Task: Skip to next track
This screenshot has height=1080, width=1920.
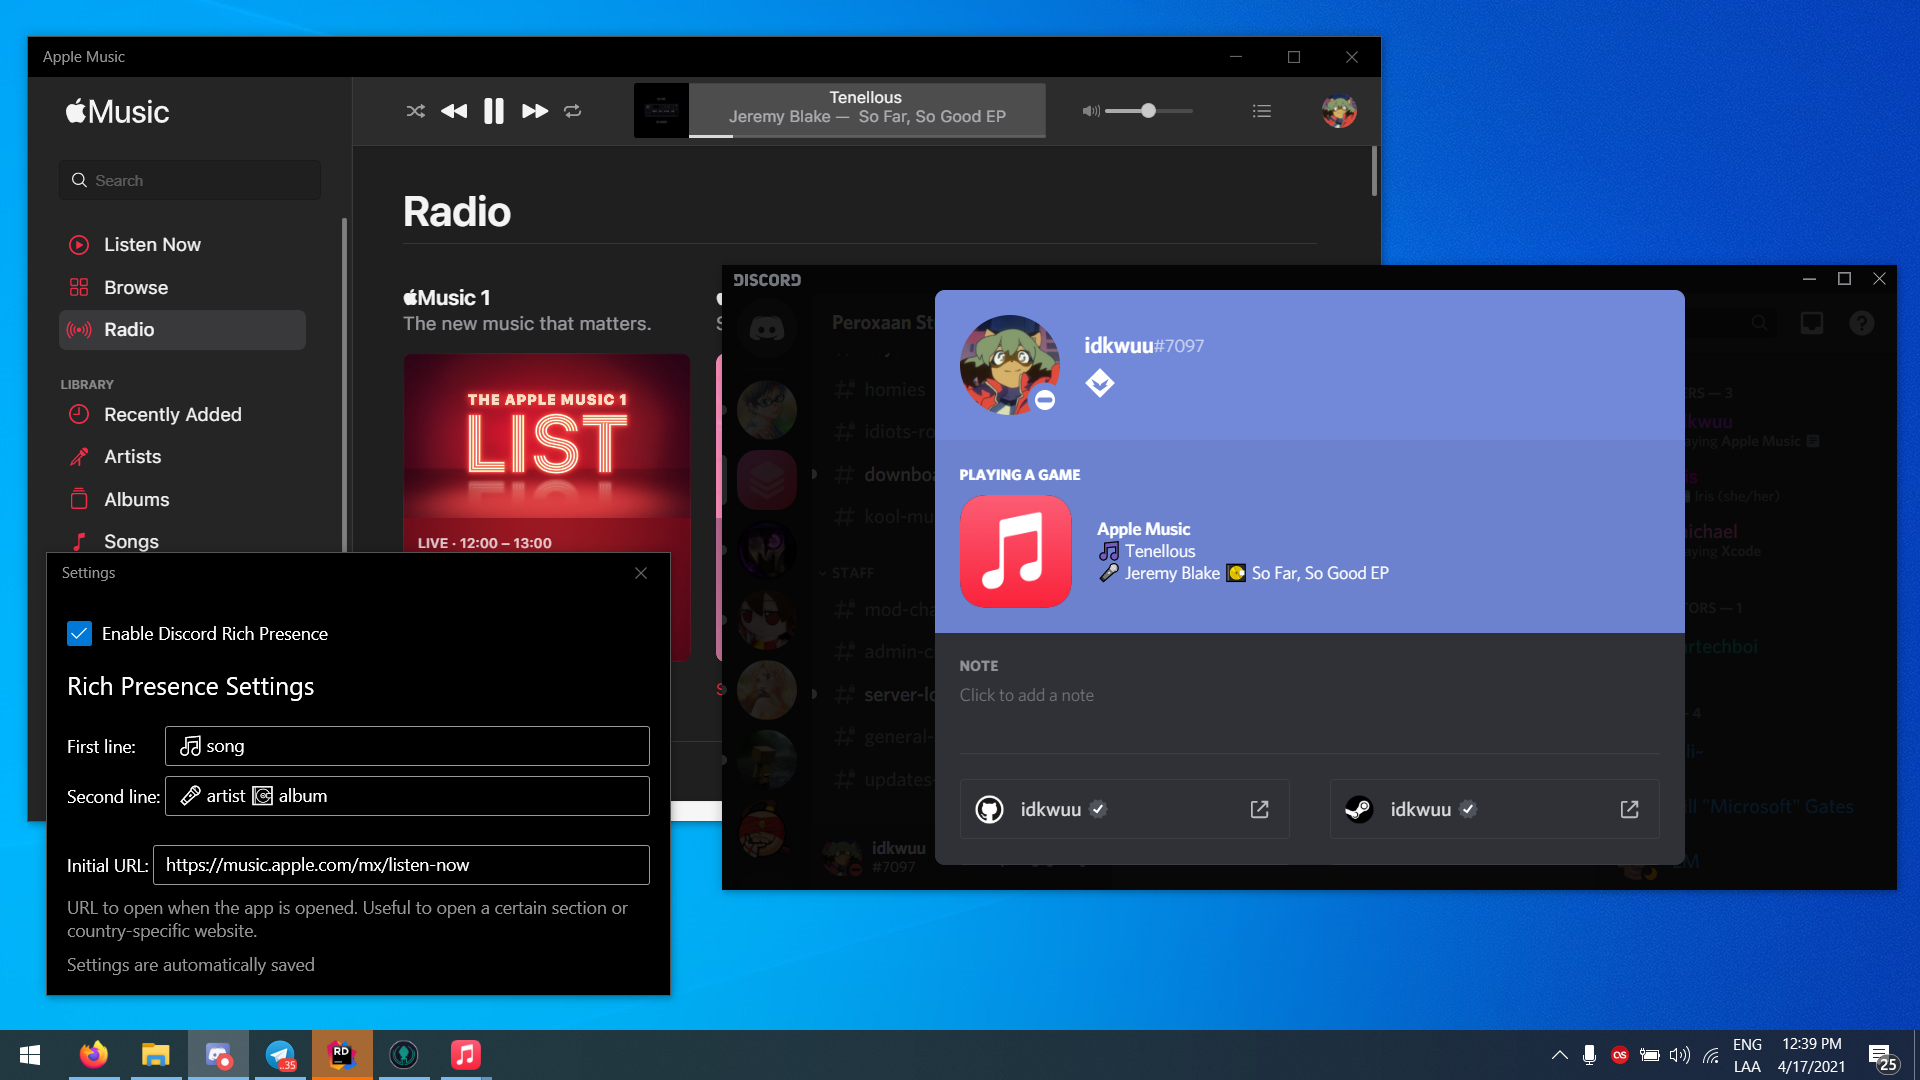Action: pos(535,111)
